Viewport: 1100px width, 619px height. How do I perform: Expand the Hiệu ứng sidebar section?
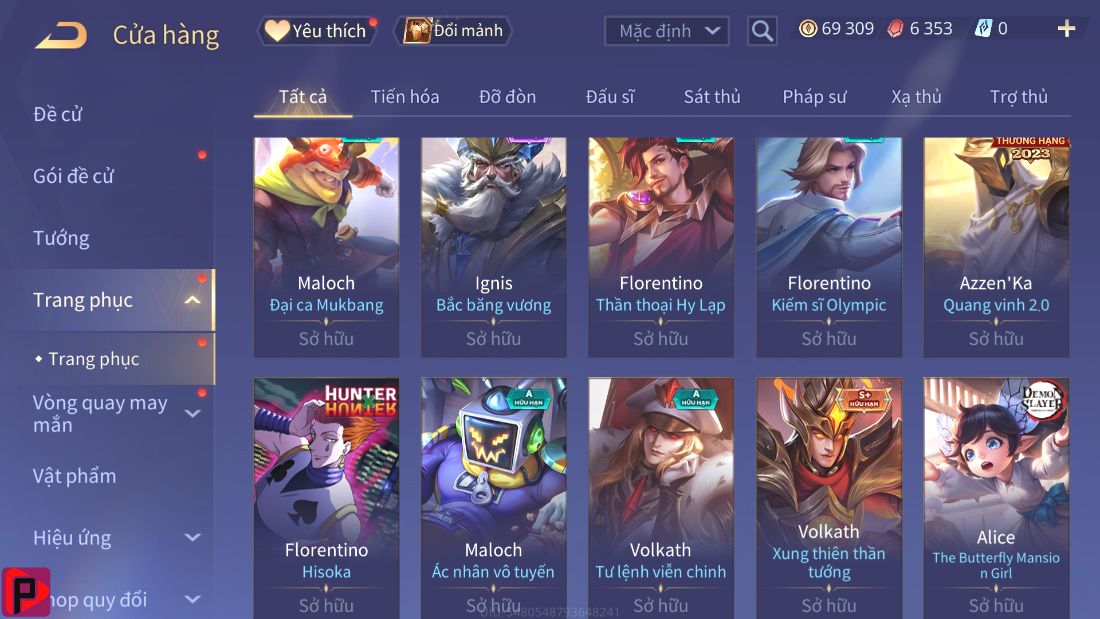coord(192,538)
